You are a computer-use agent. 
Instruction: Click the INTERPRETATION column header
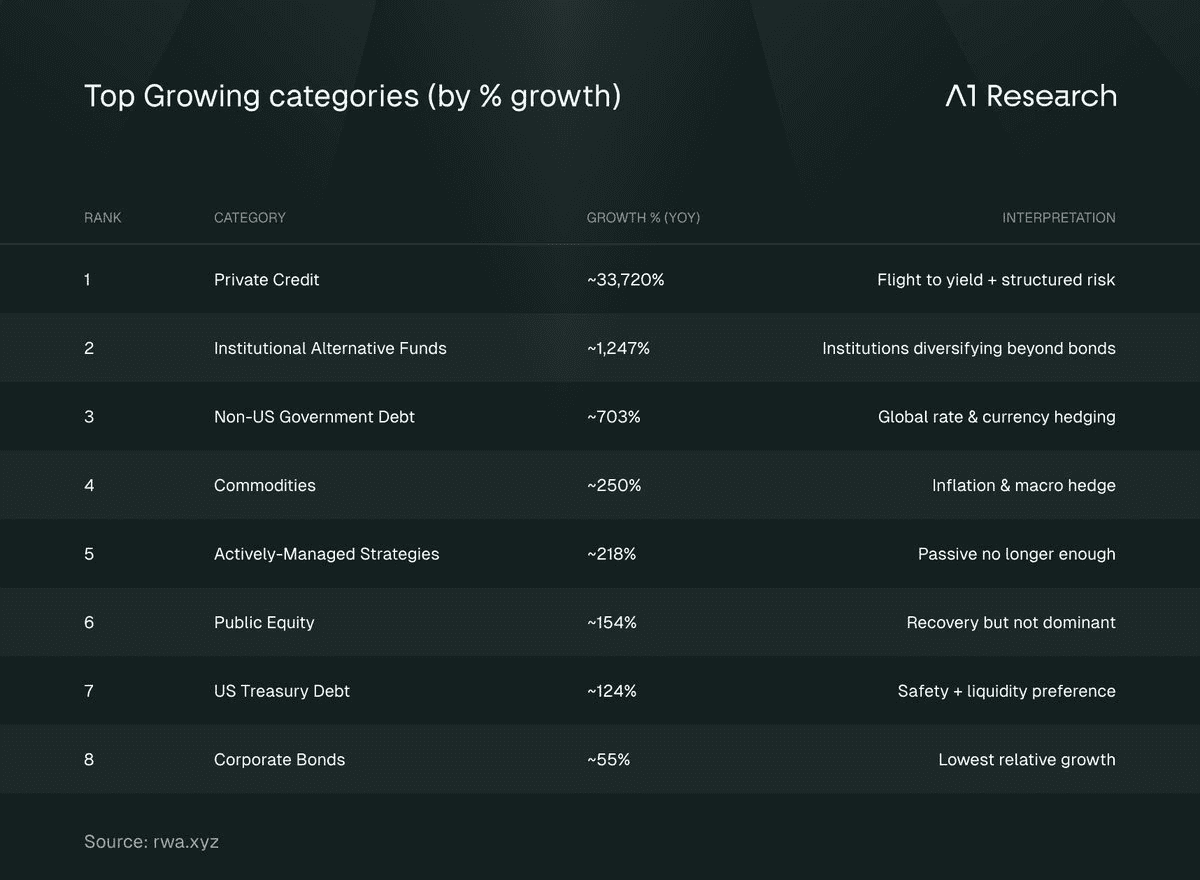click(x=1059, y=217)
